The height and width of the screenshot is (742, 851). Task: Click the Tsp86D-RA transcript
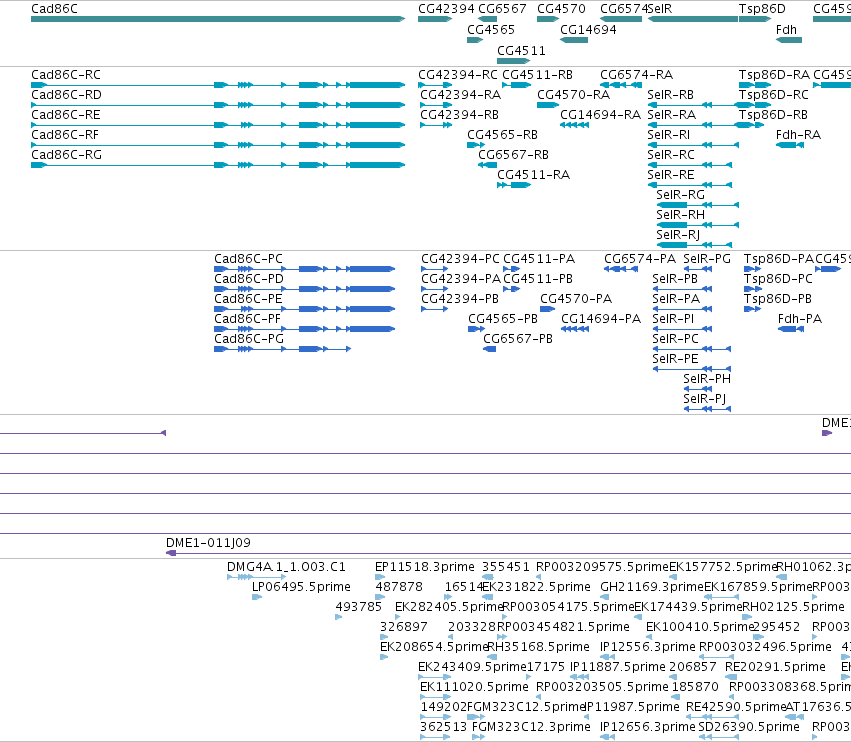(x=755, y=85)
